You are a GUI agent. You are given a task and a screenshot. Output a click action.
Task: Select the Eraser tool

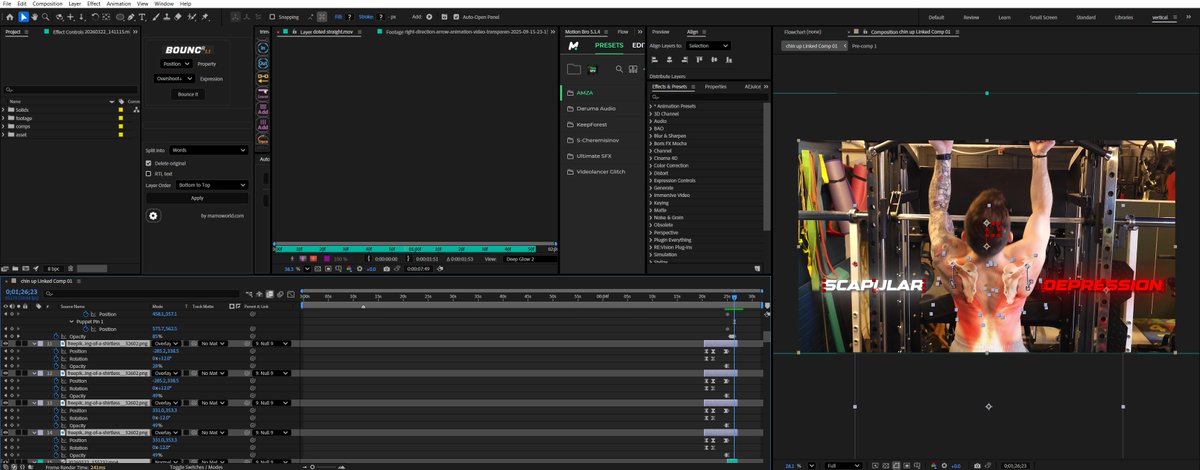click(177, 17)
